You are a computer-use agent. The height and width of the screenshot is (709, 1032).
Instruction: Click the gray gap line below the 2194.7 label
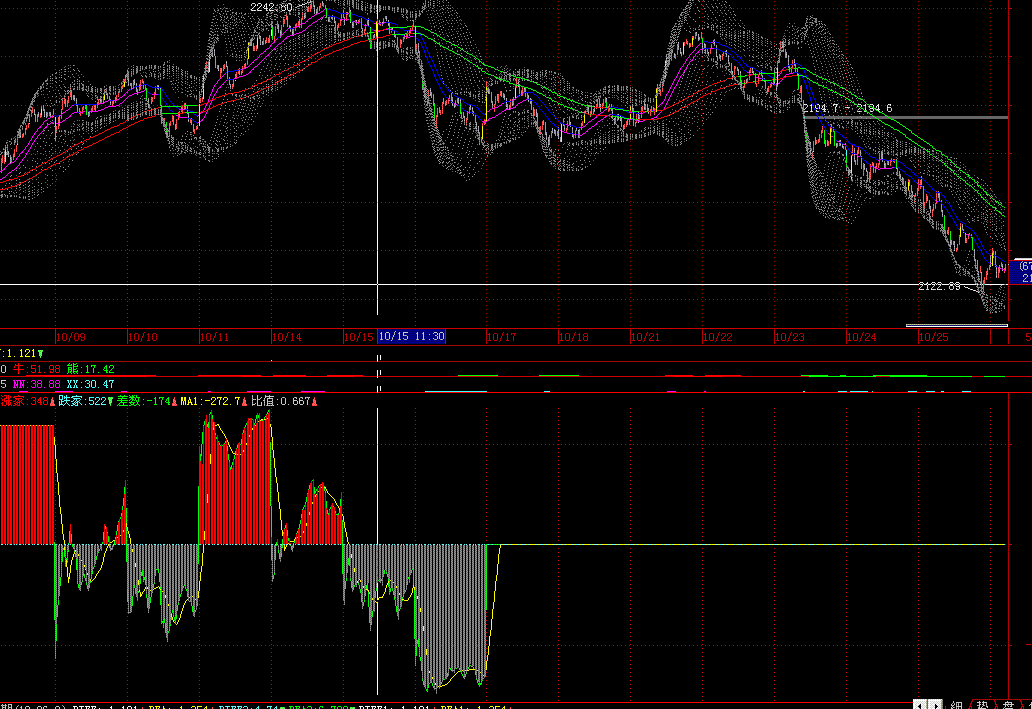(x=906, y=117)
